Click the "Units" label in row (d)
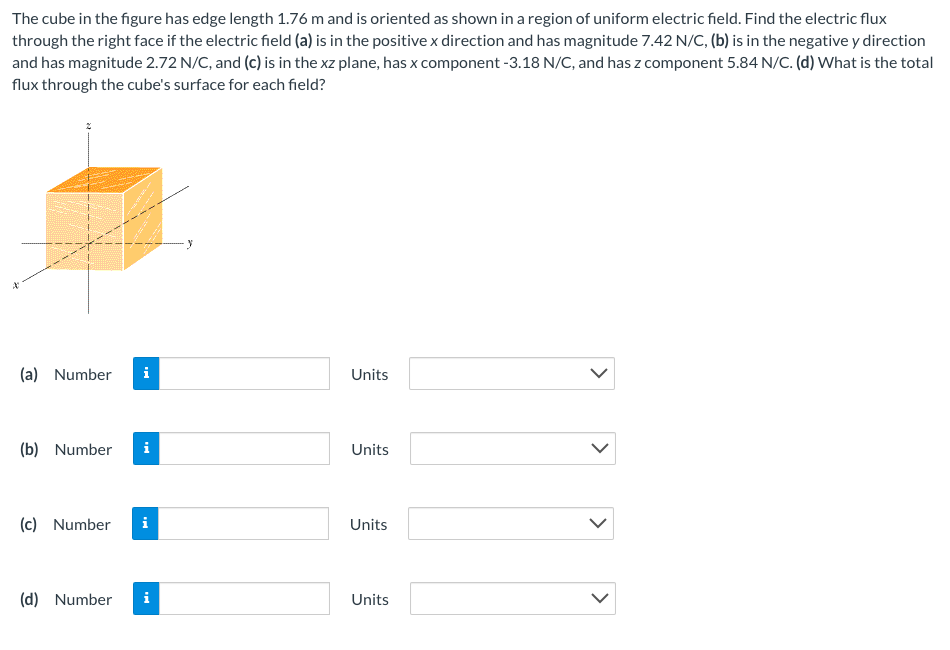Screen dimensions: 950x650 pyautogui.click(x=370, y=599)
